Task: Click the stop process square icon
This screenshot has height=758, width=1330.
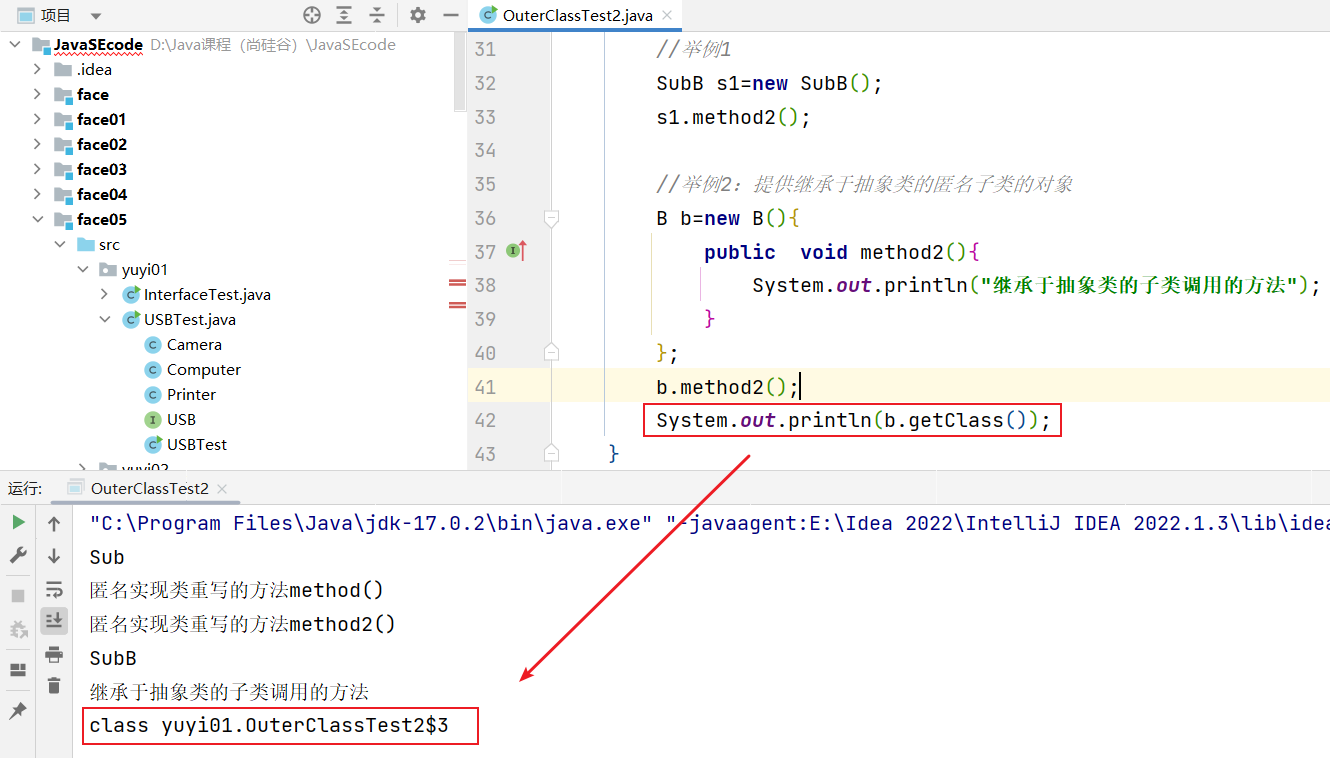Action: (x=18, y=596)
